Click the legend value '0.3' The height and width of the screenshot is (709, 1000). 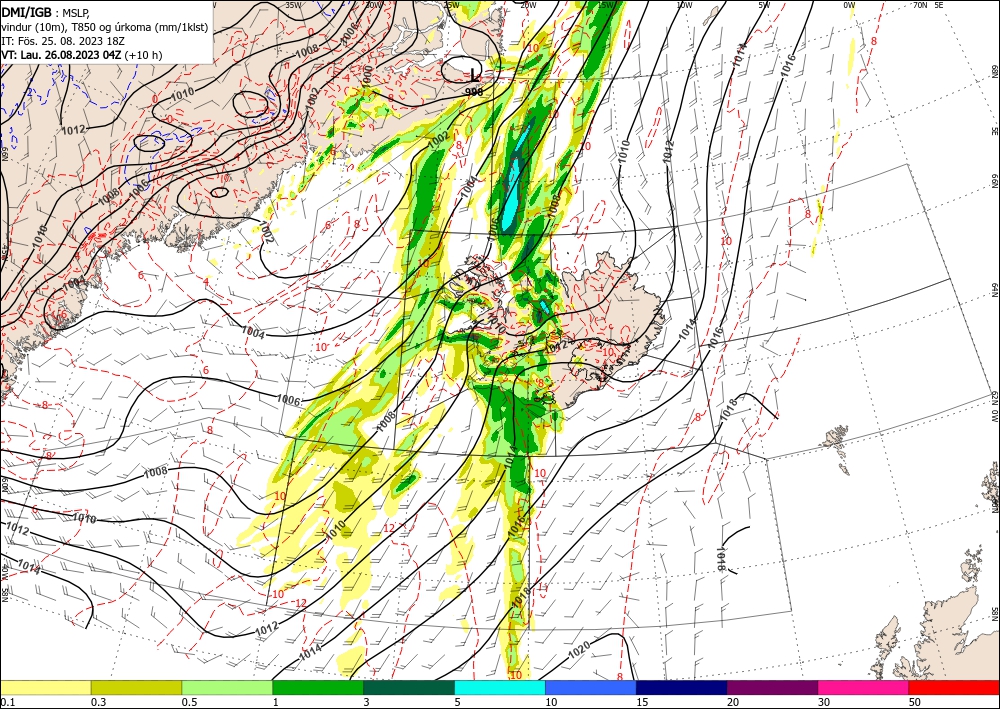pos(98,702)
